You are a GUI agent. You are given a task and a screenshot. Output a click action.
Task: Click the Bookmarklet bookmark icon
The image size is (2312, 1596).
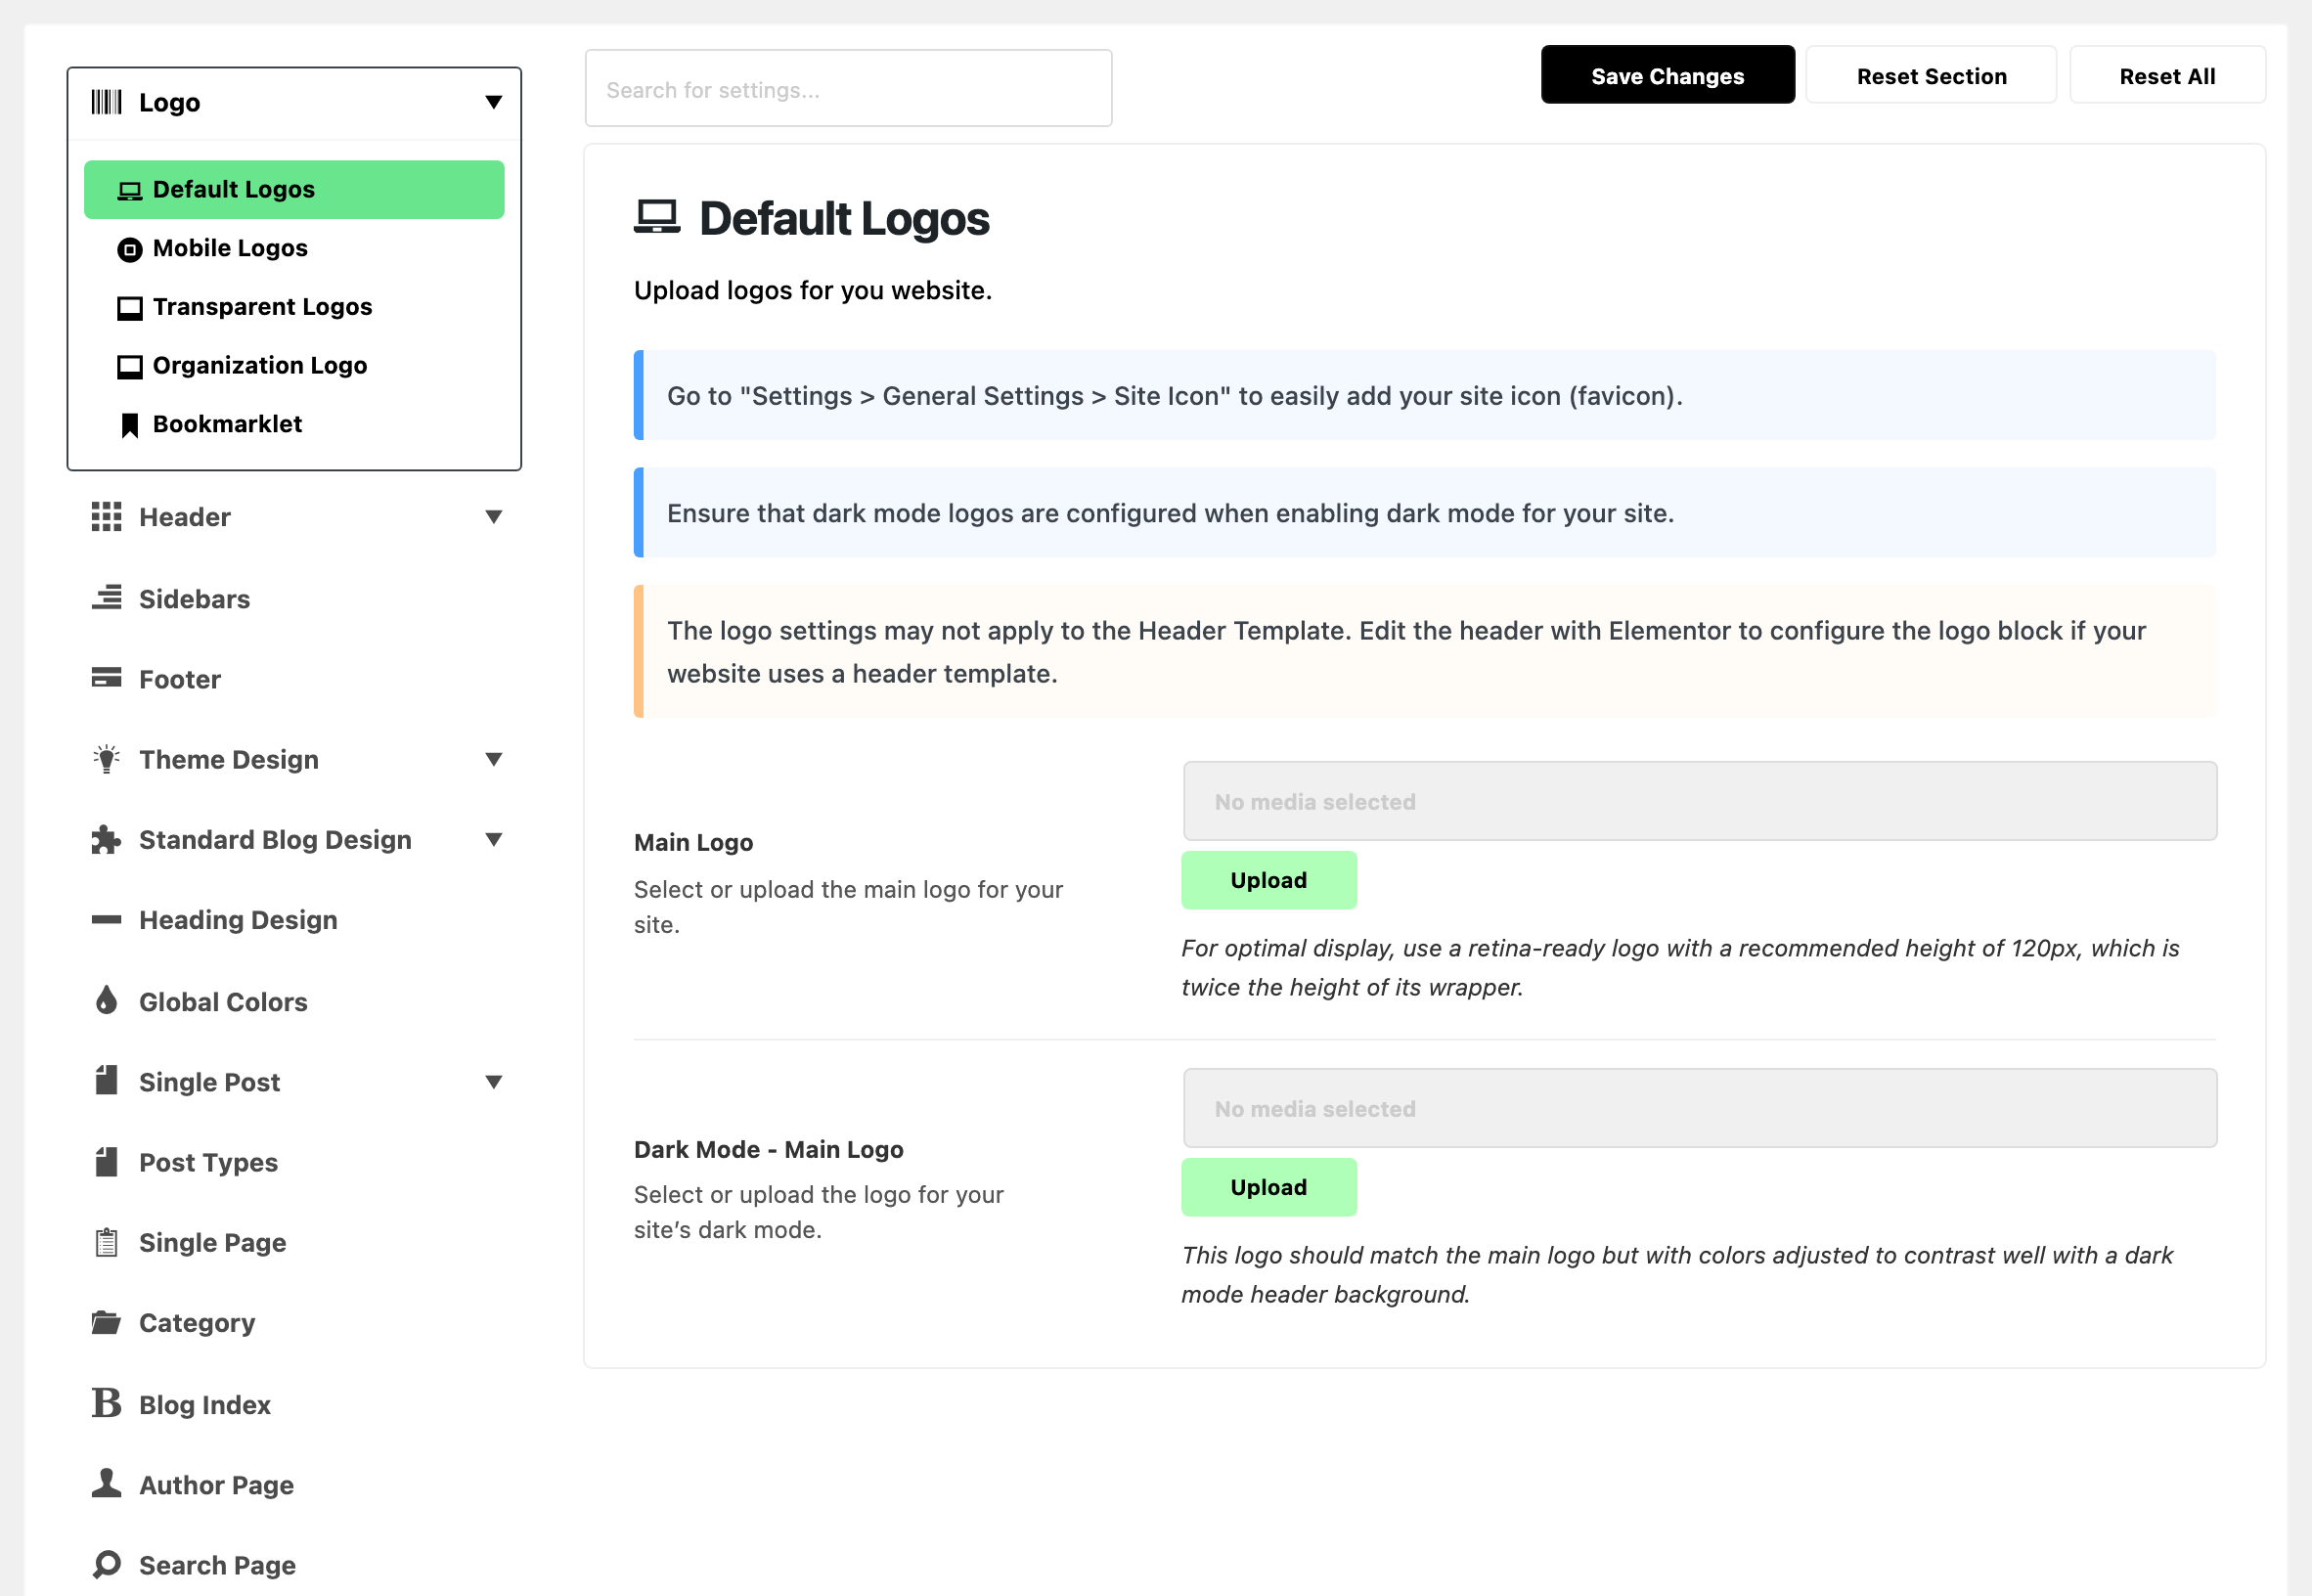pos(129,425)
